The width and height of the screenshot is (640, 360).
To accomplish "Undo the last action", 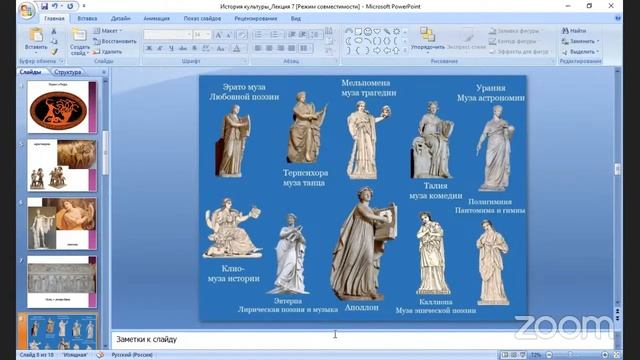I will [x=54, y=6].
